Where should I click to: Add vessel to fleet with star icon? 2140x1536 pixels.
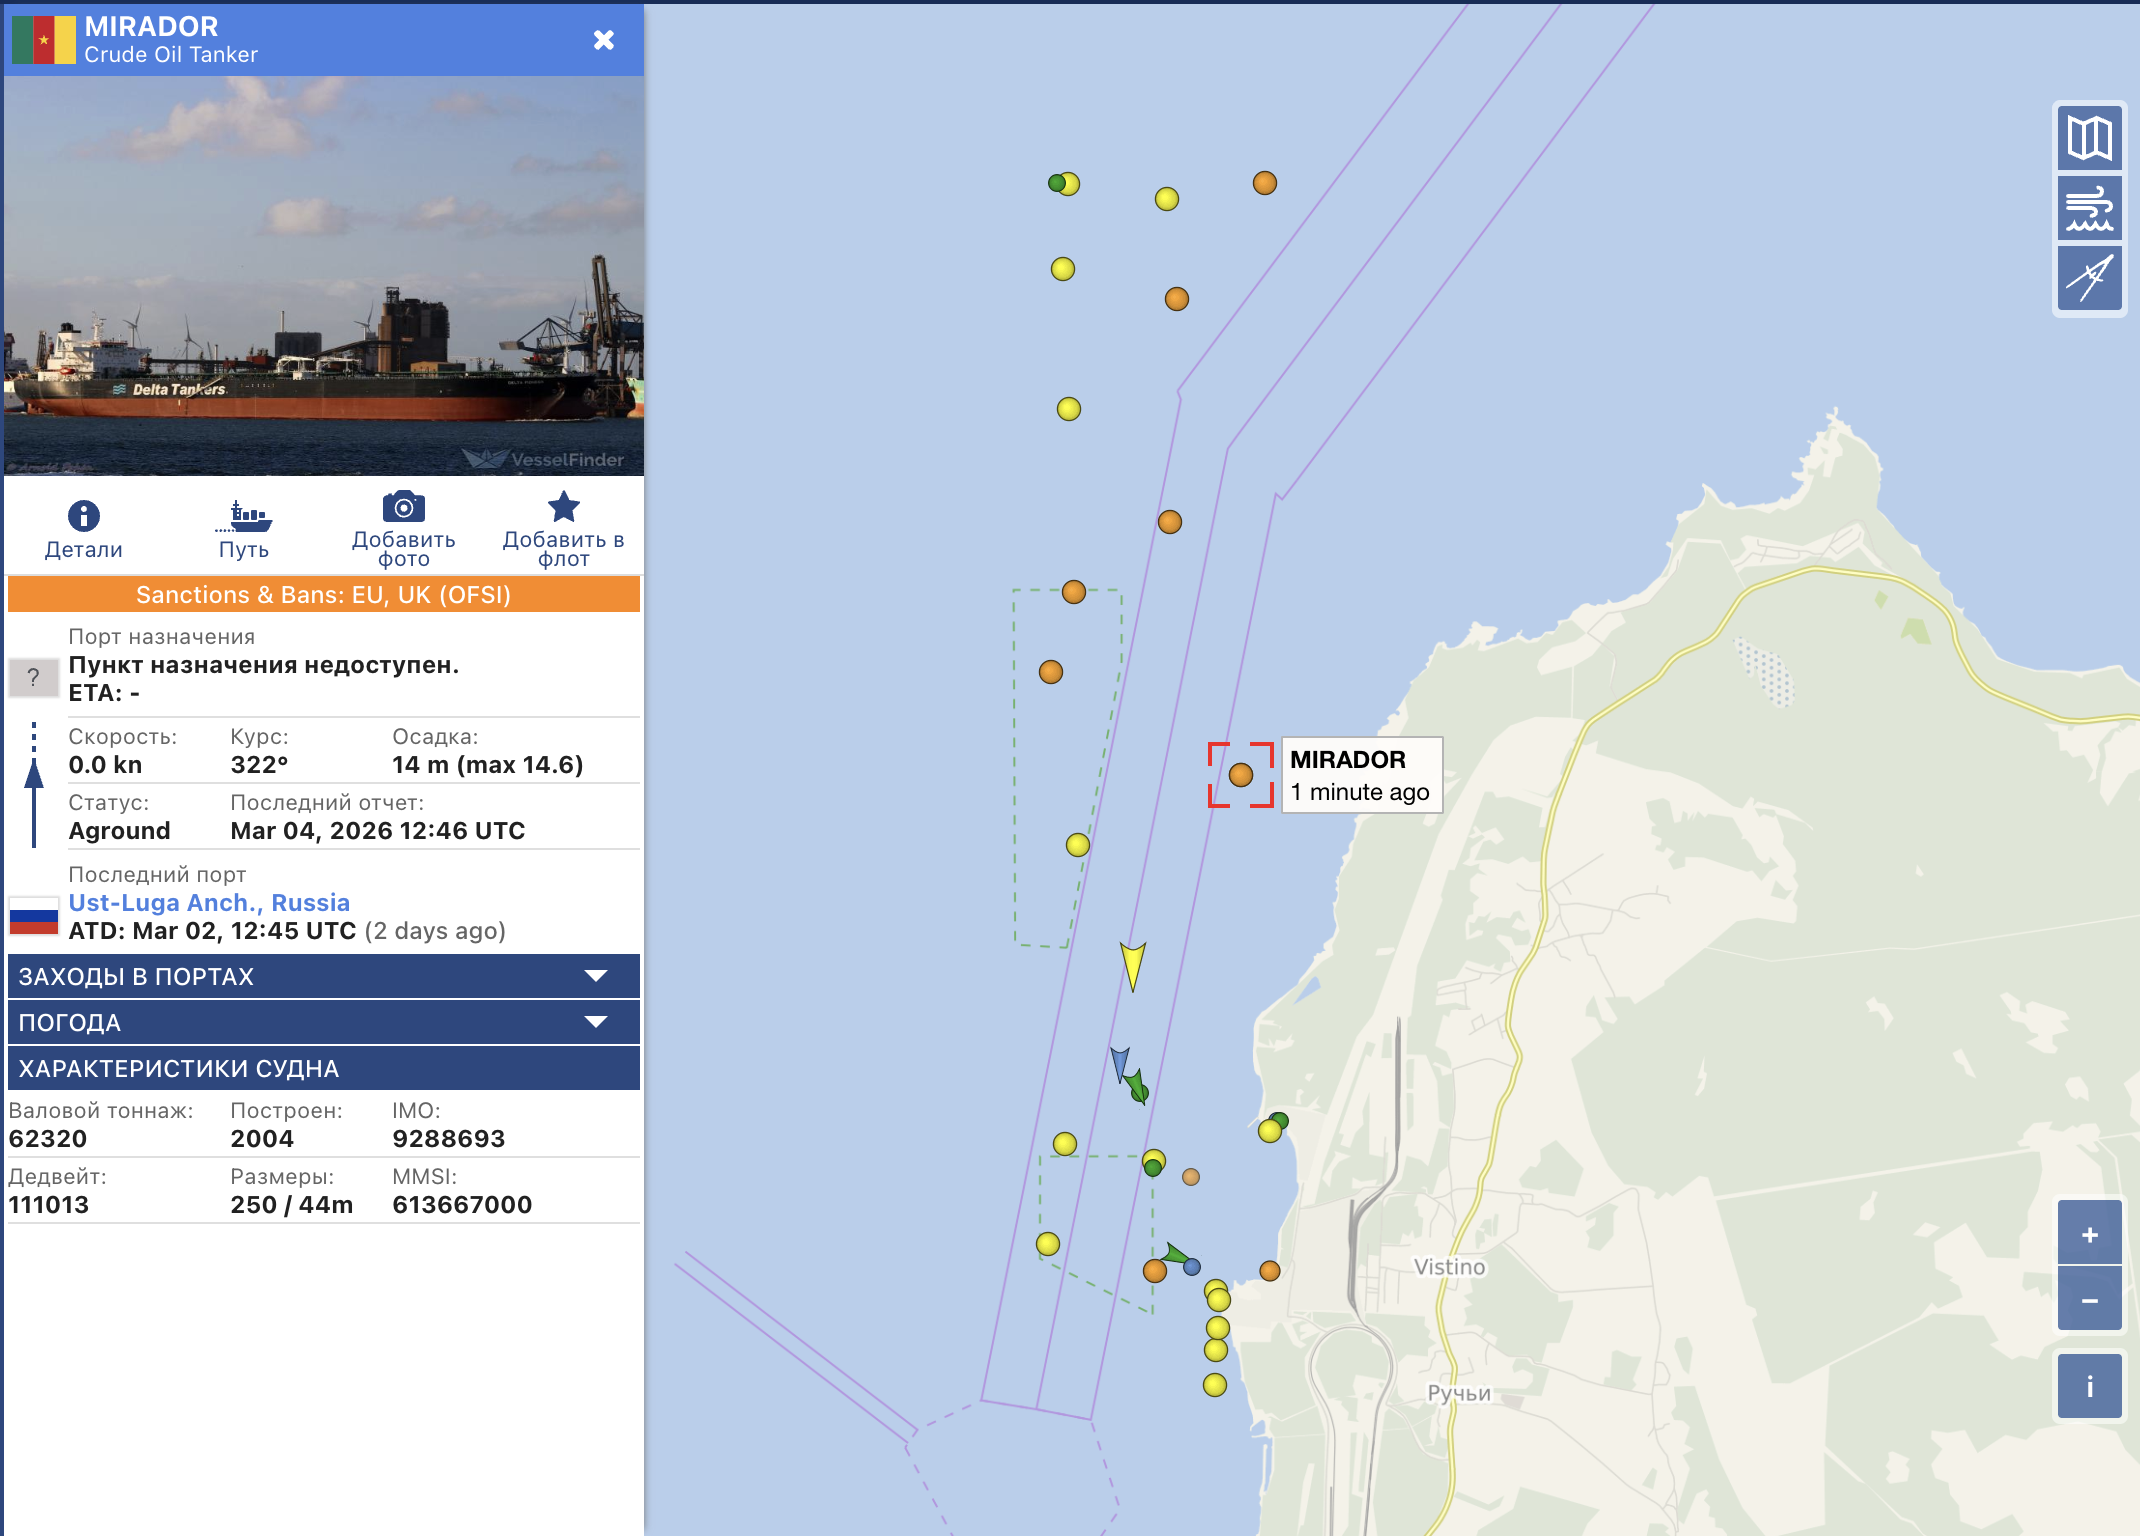563,508
